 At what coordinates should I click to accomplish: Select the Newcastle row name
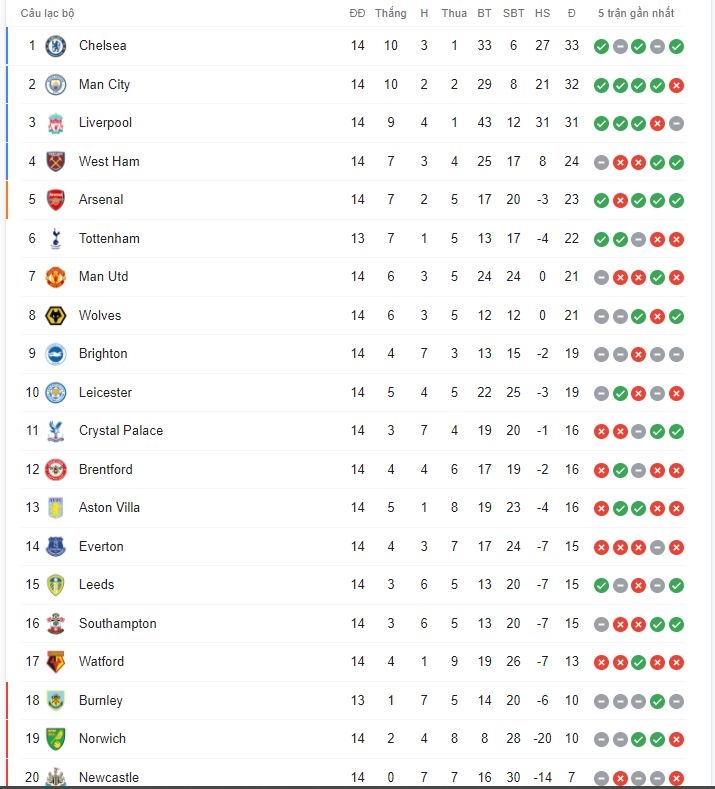[x=109, y=777]
